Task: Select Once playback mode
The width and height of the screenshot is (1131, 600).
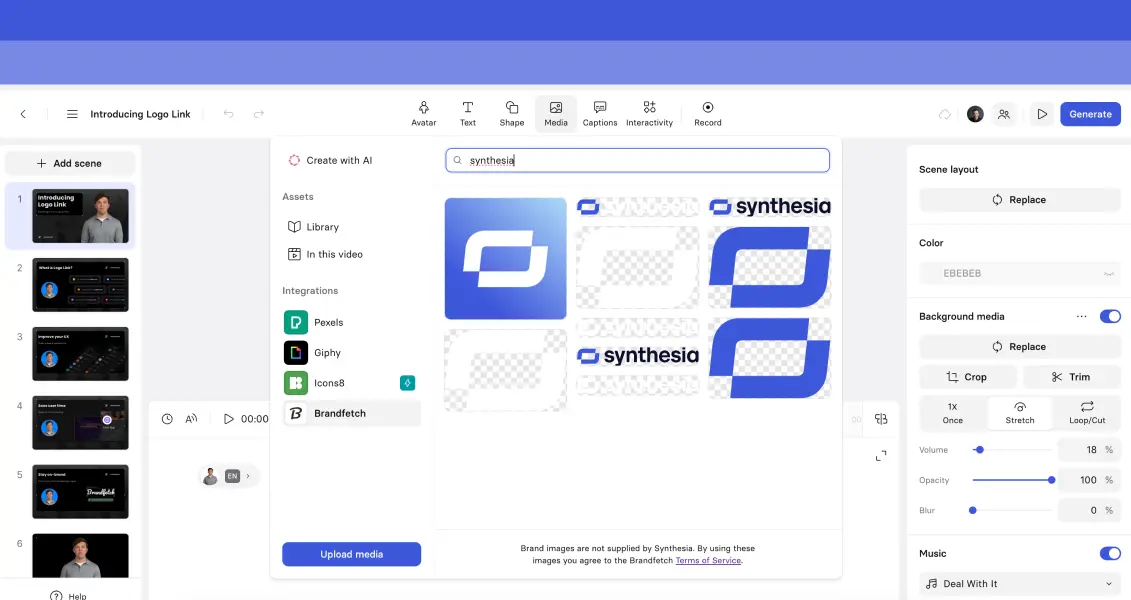Action: (x=952, y=413)
